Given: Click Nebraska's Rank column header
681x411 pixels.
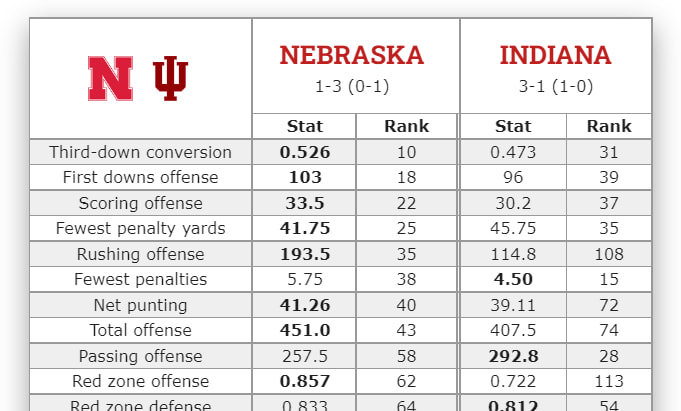Looking at the screenshot, I should [x=406, y=126].
